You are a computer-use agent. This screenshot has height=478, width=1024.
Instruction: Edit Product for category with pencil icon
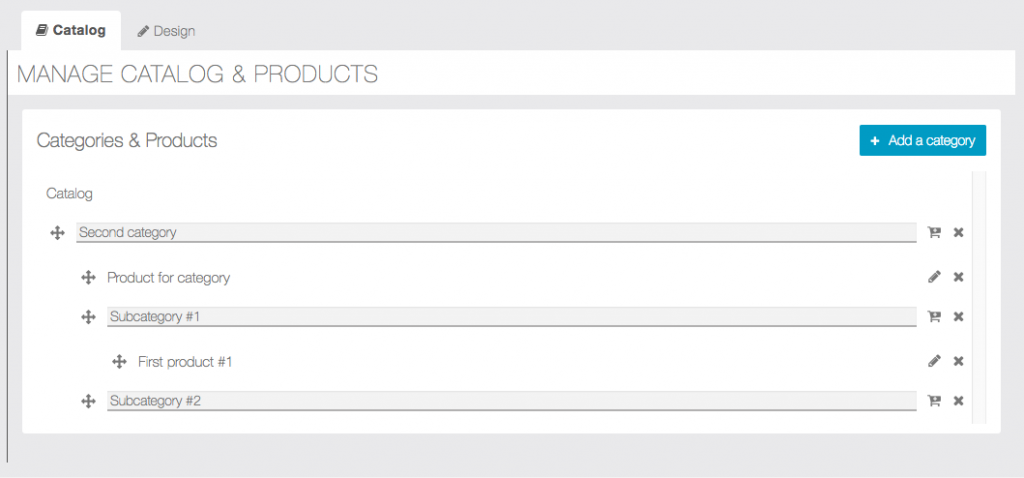pos(934,277)
